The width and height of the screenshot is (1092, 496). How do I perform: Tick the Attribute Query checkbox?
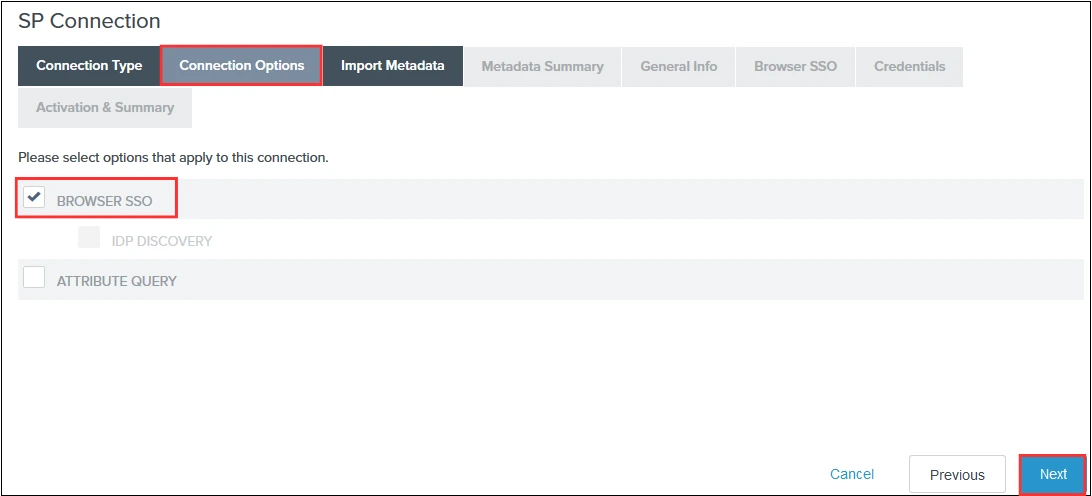pos(34,278)
